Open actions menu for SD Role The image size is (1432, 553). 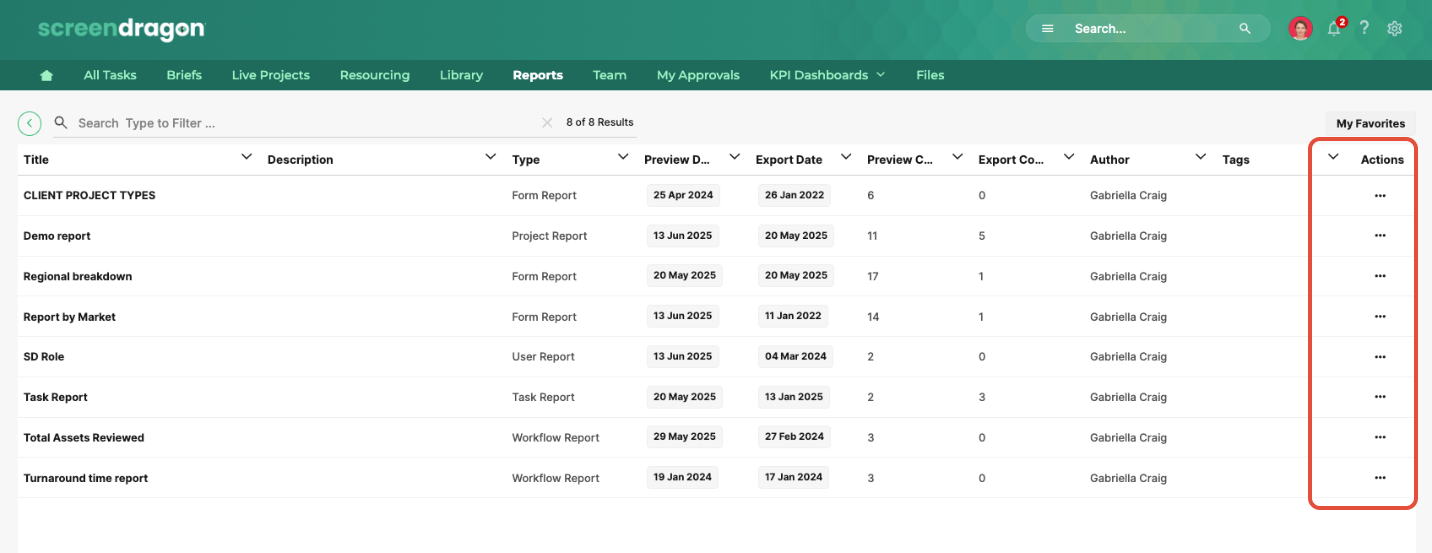[x=1380, y=356]
